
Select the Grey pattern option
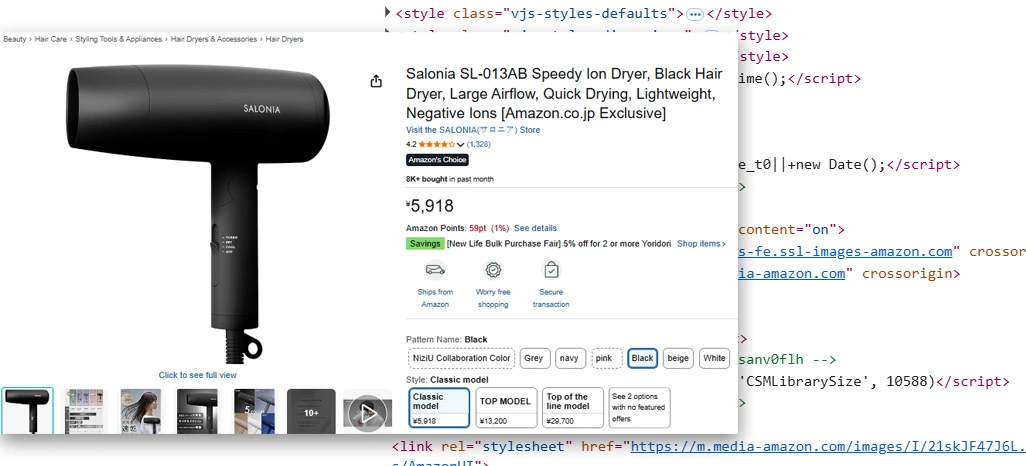point(535,358)
